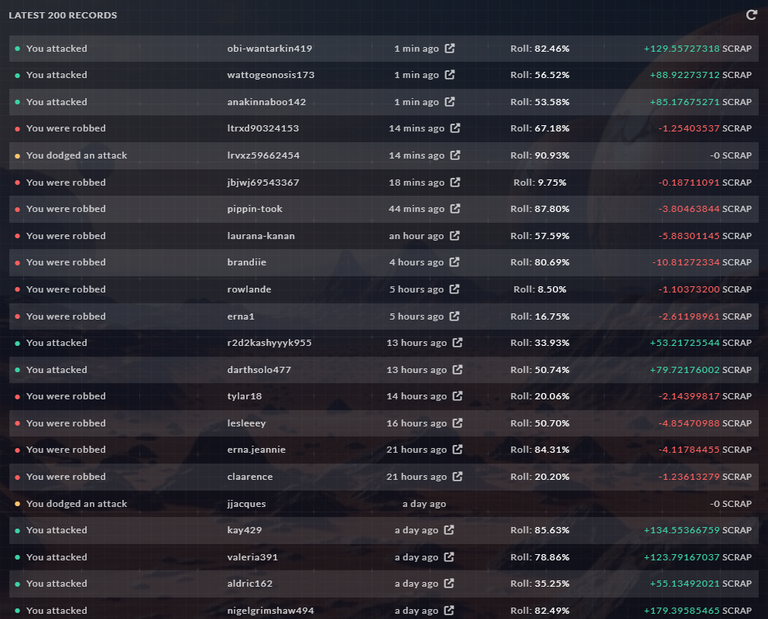Click 'You were robbed' in brandiie row
The image size is (768, 619).
click(66, 262)
